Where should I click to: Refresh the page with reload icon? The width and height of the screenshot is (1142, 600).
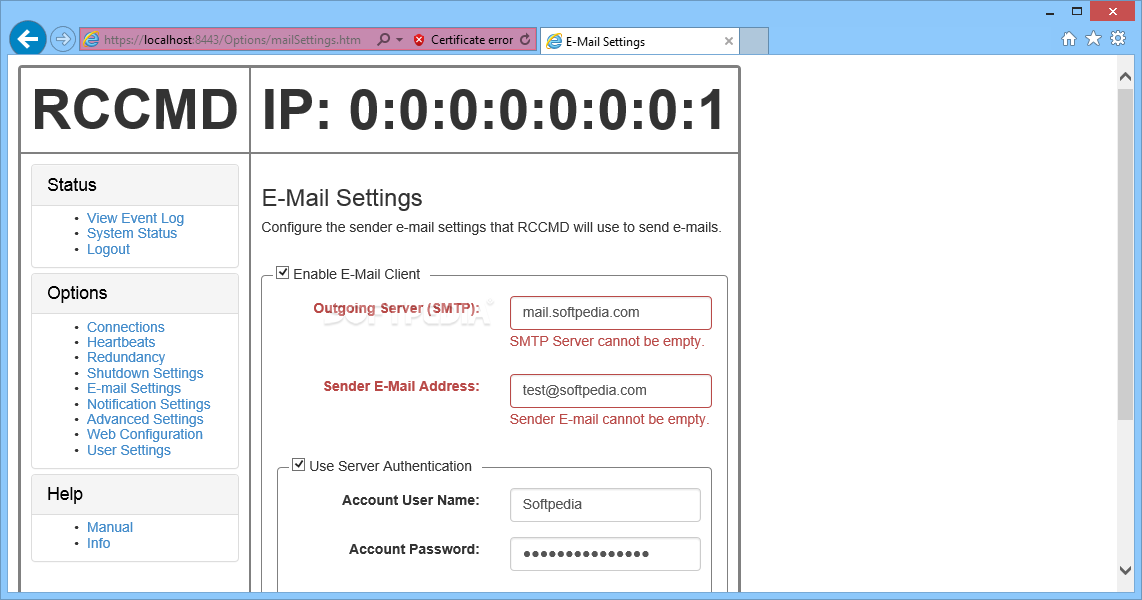pos(525,39)
